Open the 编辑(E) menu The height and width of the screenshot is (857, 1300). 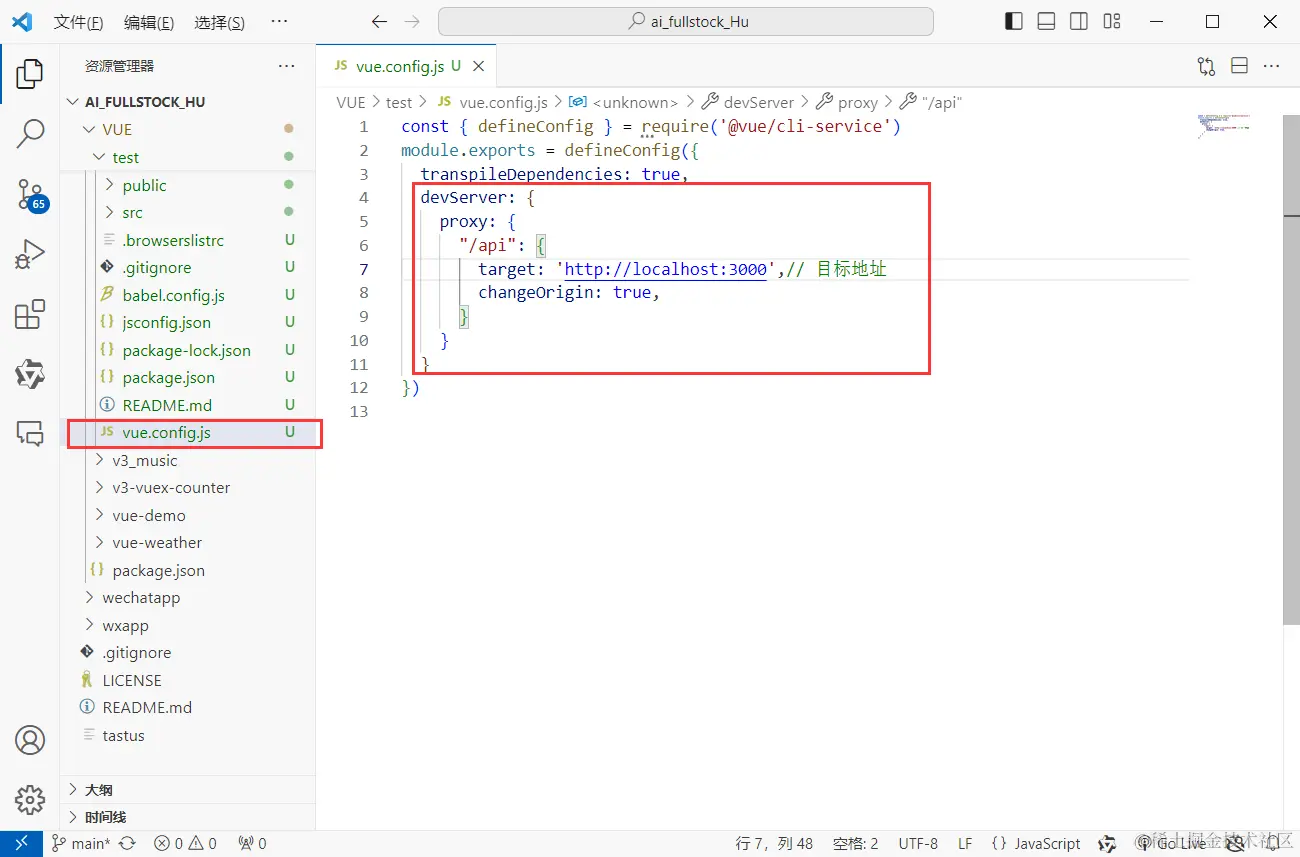coord(149,22)
